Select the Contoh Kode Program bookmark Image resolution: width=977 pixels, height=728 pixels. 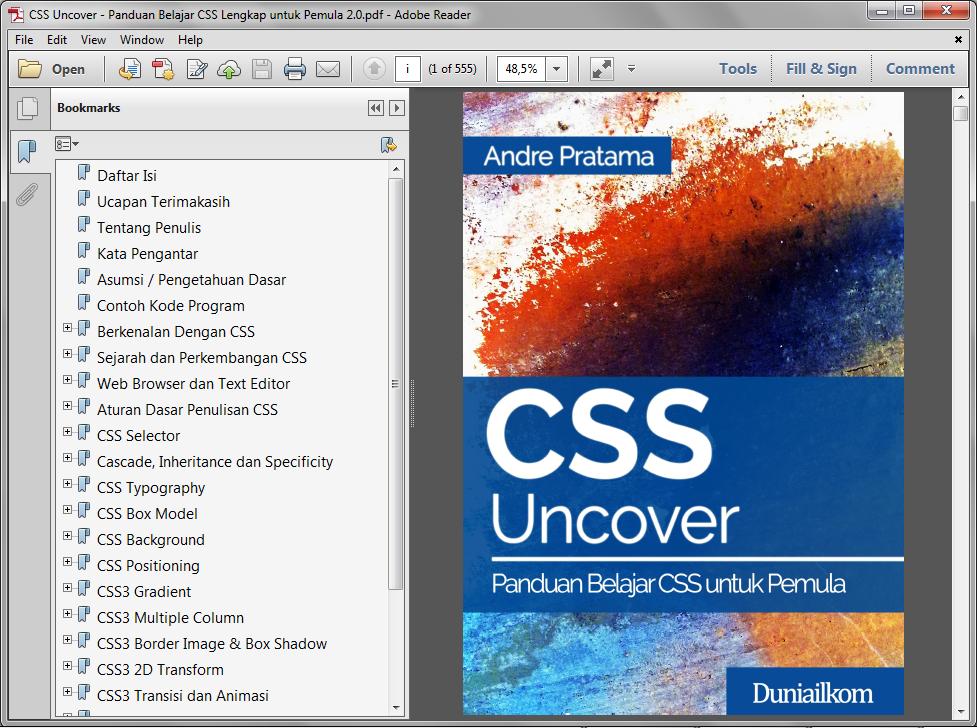click(171, 306)
